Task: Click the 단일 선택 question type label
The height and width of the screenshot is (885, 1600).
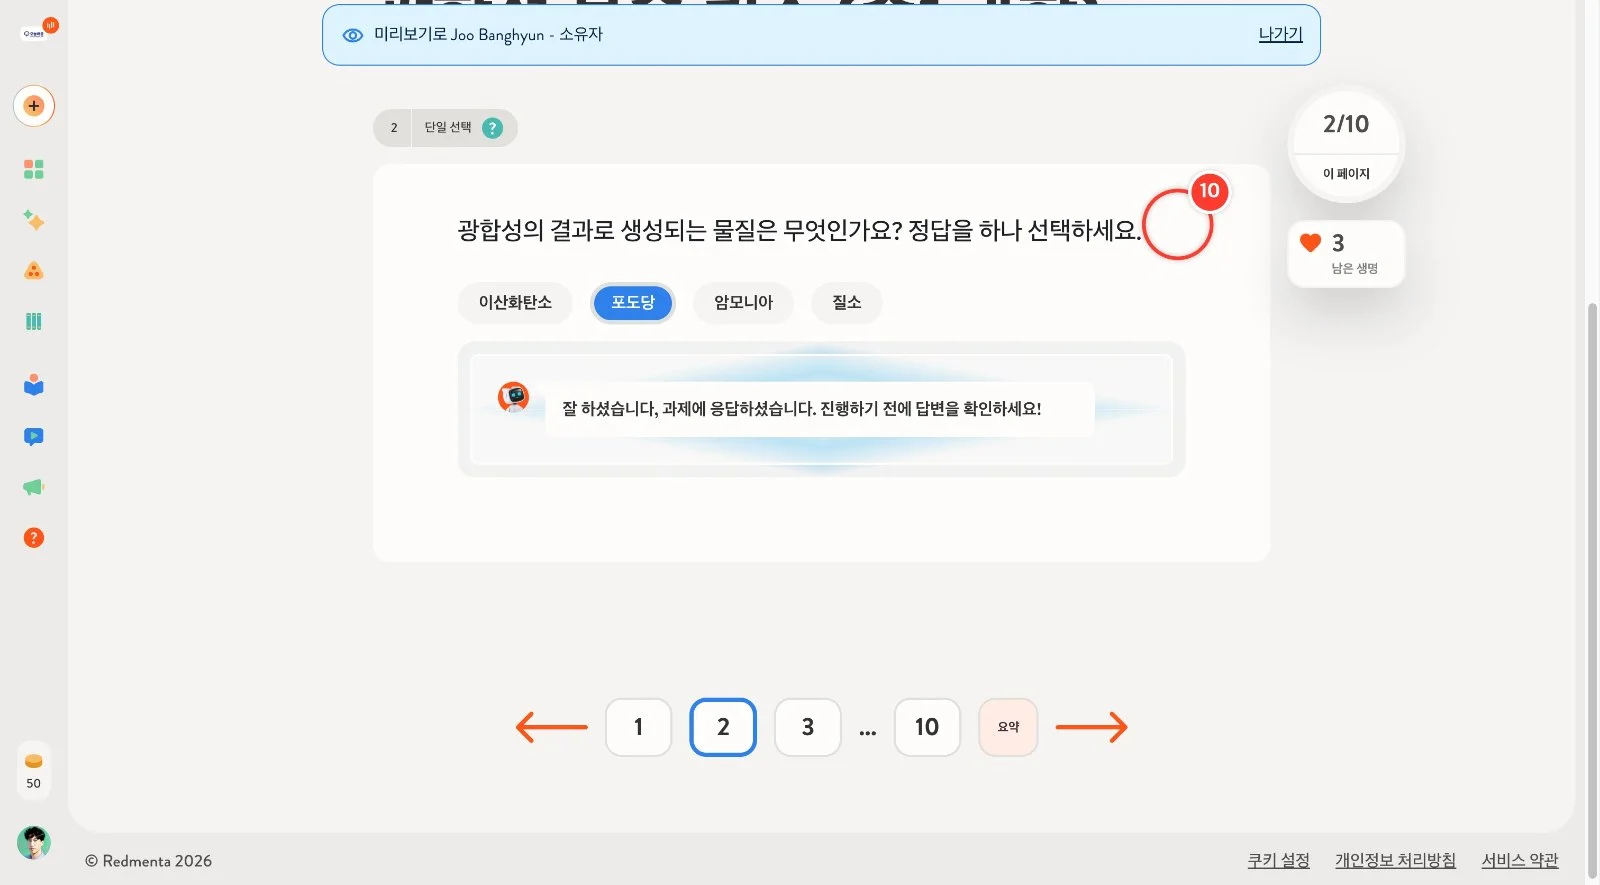Action: [447, 128]
